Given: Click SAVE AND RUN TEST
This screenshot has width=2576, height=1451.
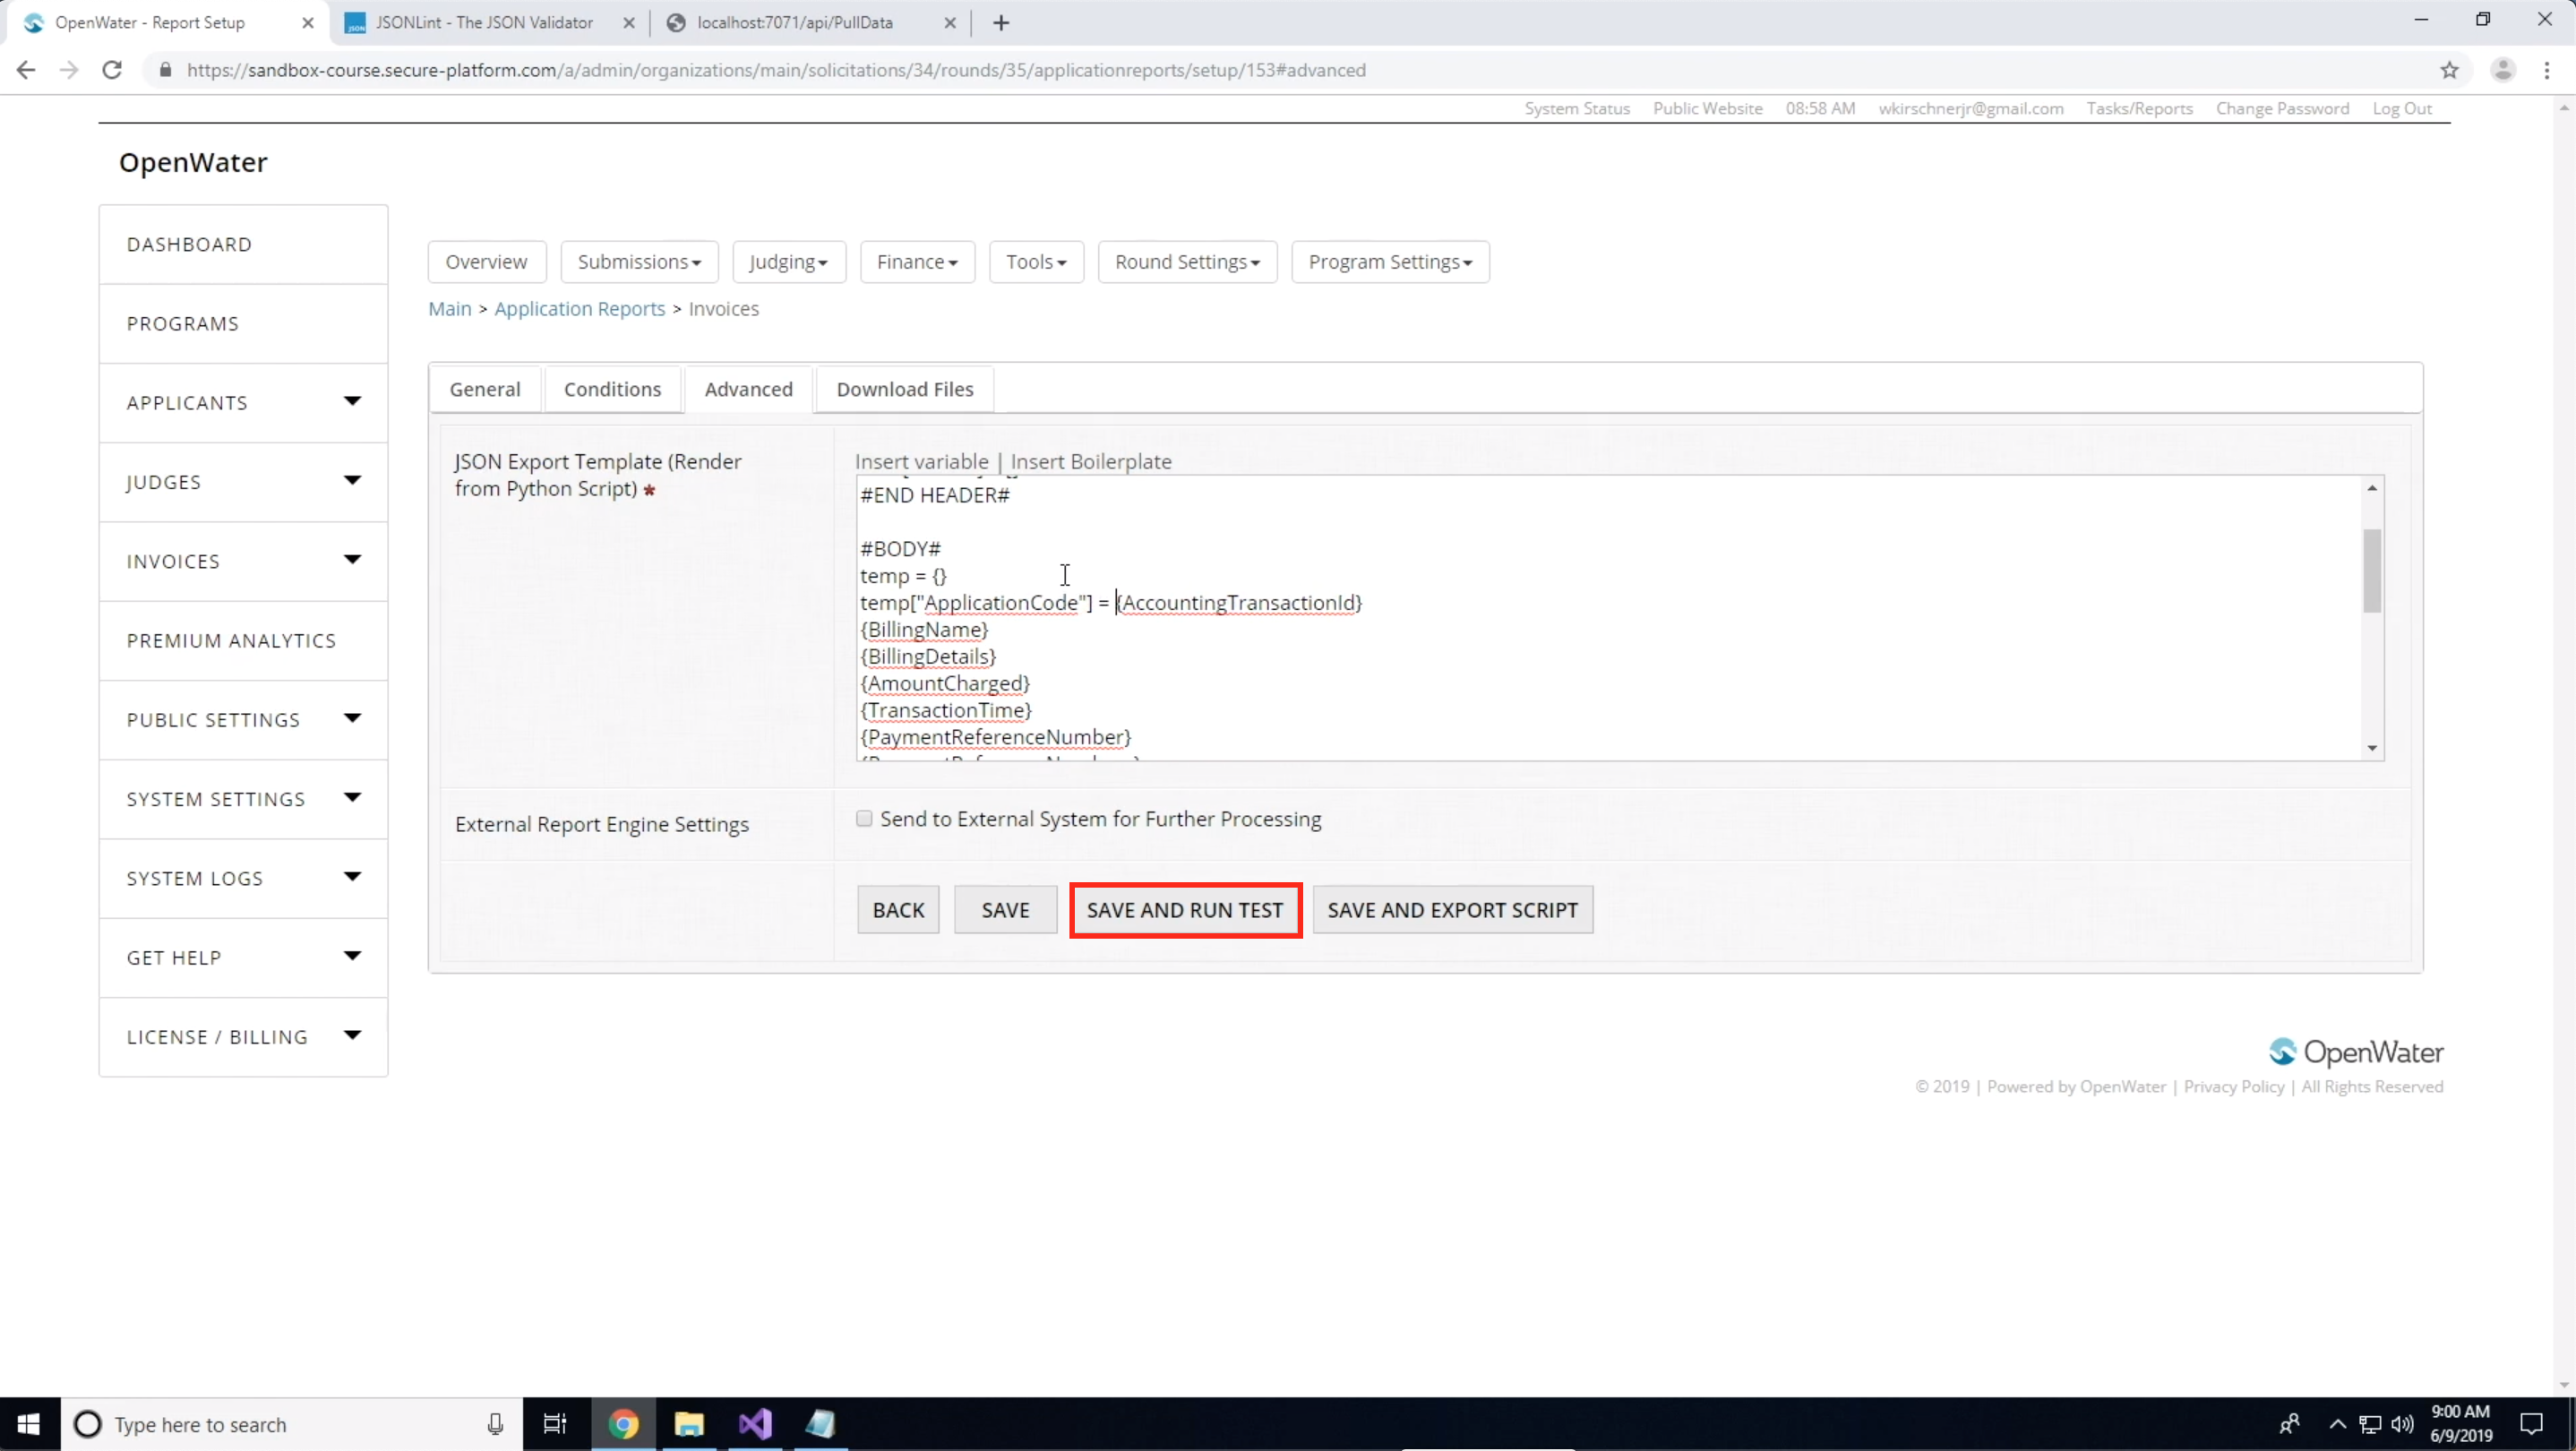Looking at the screenshot, I should pos(1185,910).
